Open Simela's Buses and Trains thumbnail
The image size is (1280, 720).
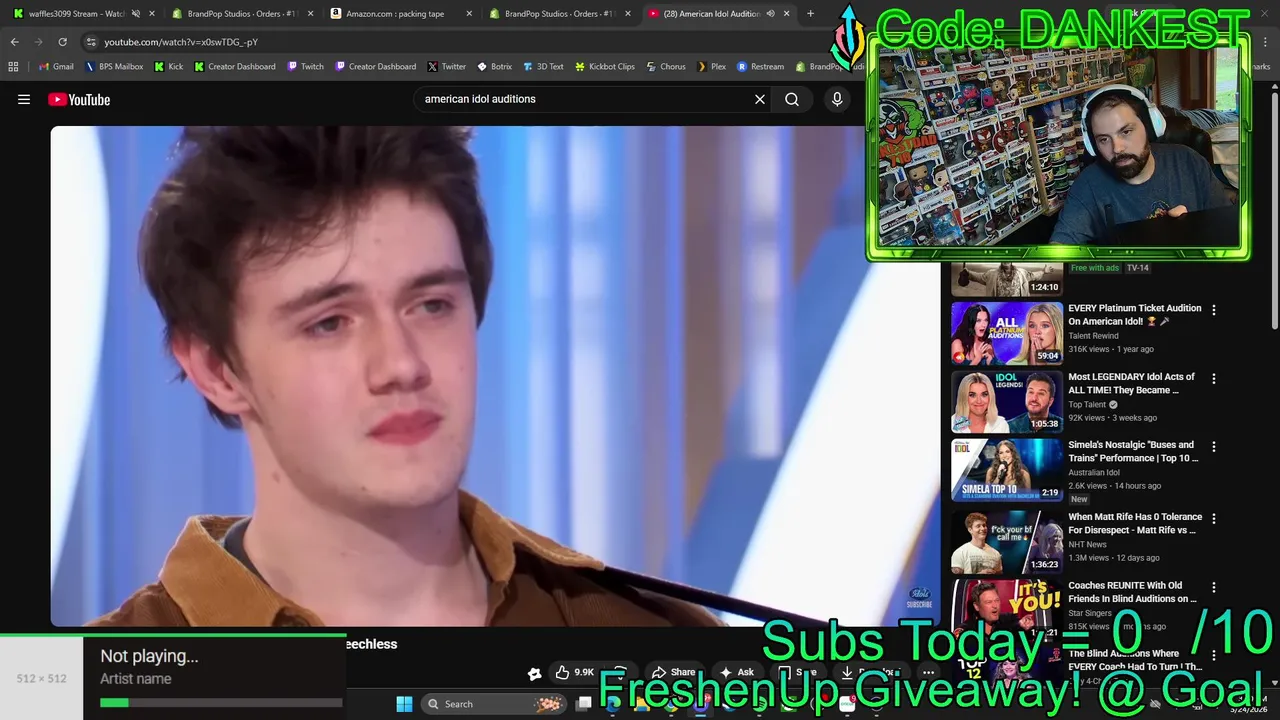[x=1006, y=469]
